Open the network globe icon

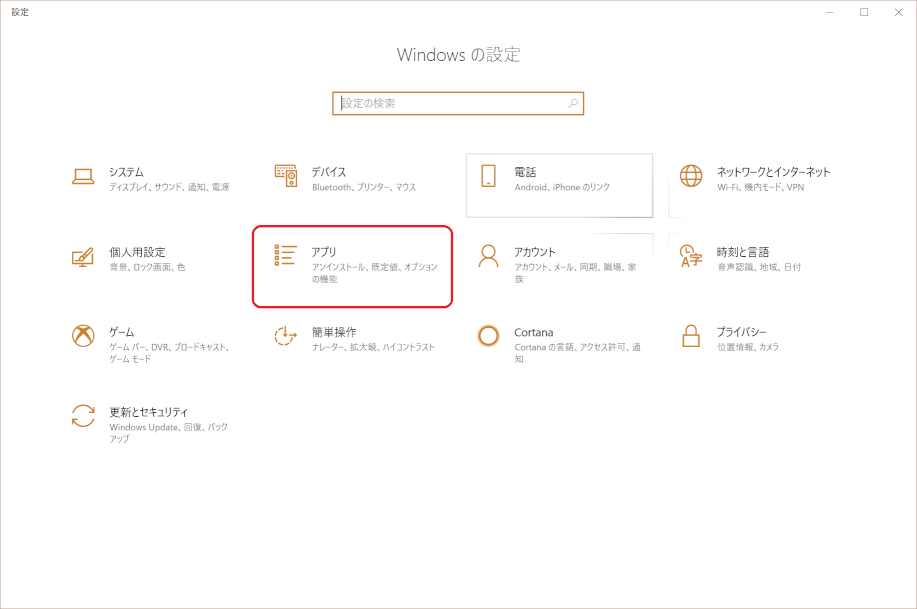click(x=691, y=176)
